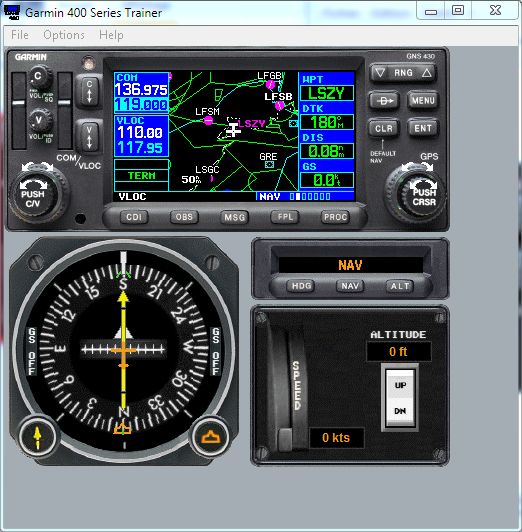Click the PUSH C/V knob
This screenshot has height=532, width=522.
click(x=33, y=198)
